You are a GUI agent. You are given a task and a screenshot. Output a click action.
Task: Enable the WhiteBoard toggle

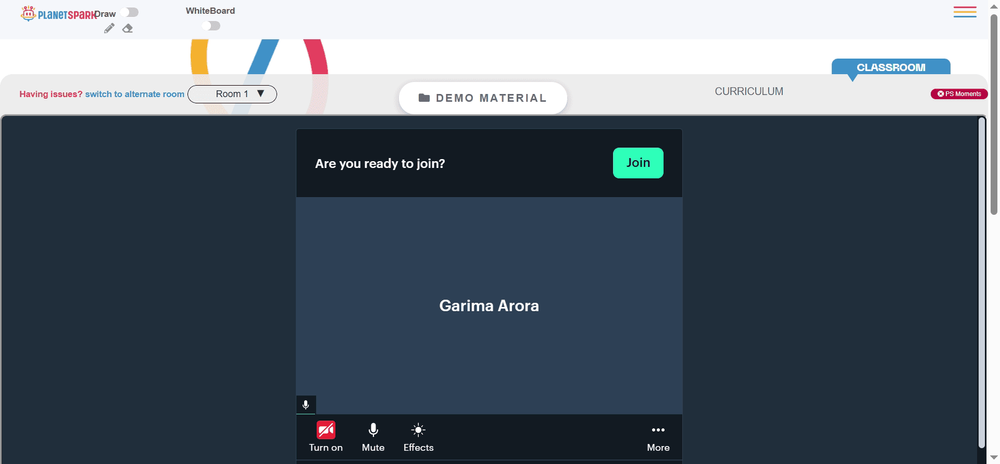(x=210, y=25)
